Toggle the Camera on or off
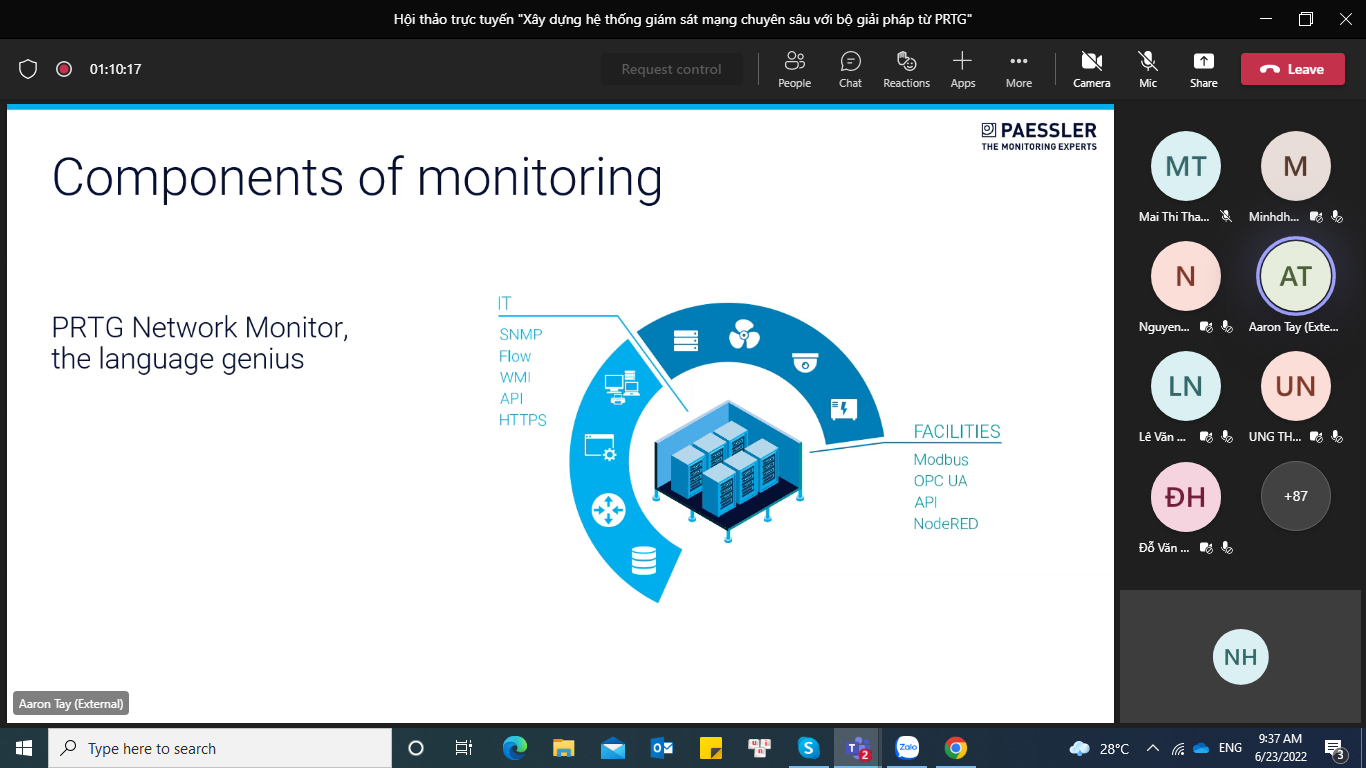Viewport: 1366px width, 768px height. pos(1092,69)
